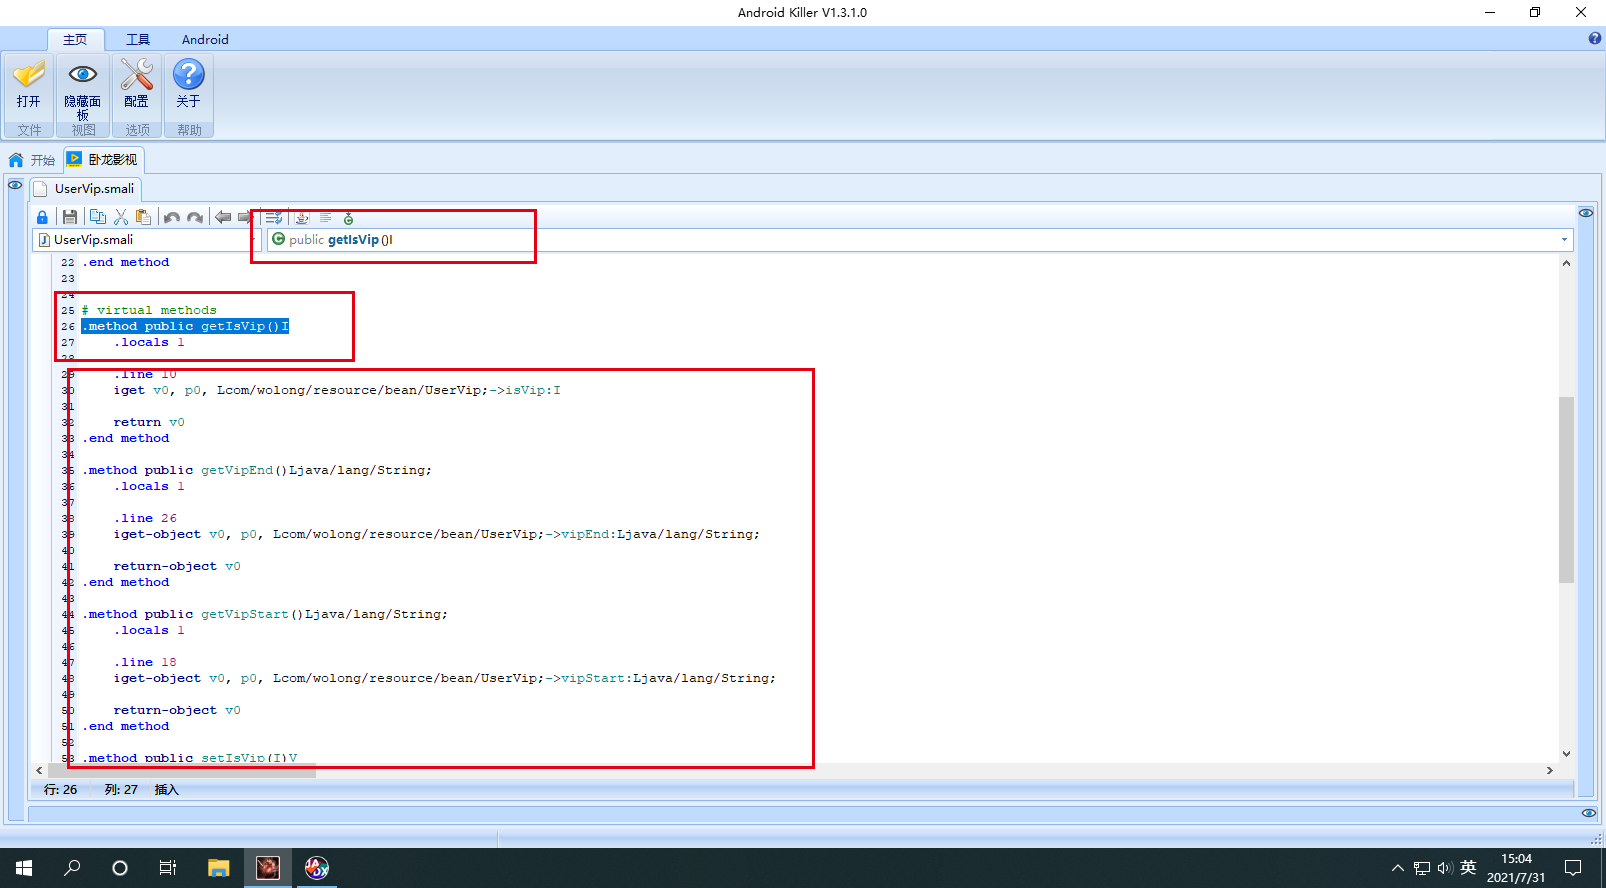Toggle the word wrap icon
The width and height of the screenshot is (1606, 888).
(x=273, y=217)
